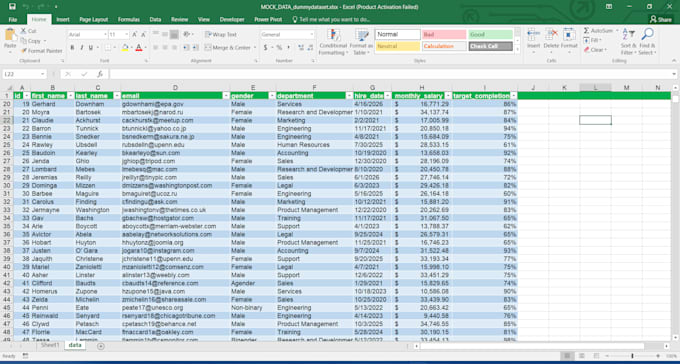
Task: Click the Format Painter brush
Action: pos(24,51)
